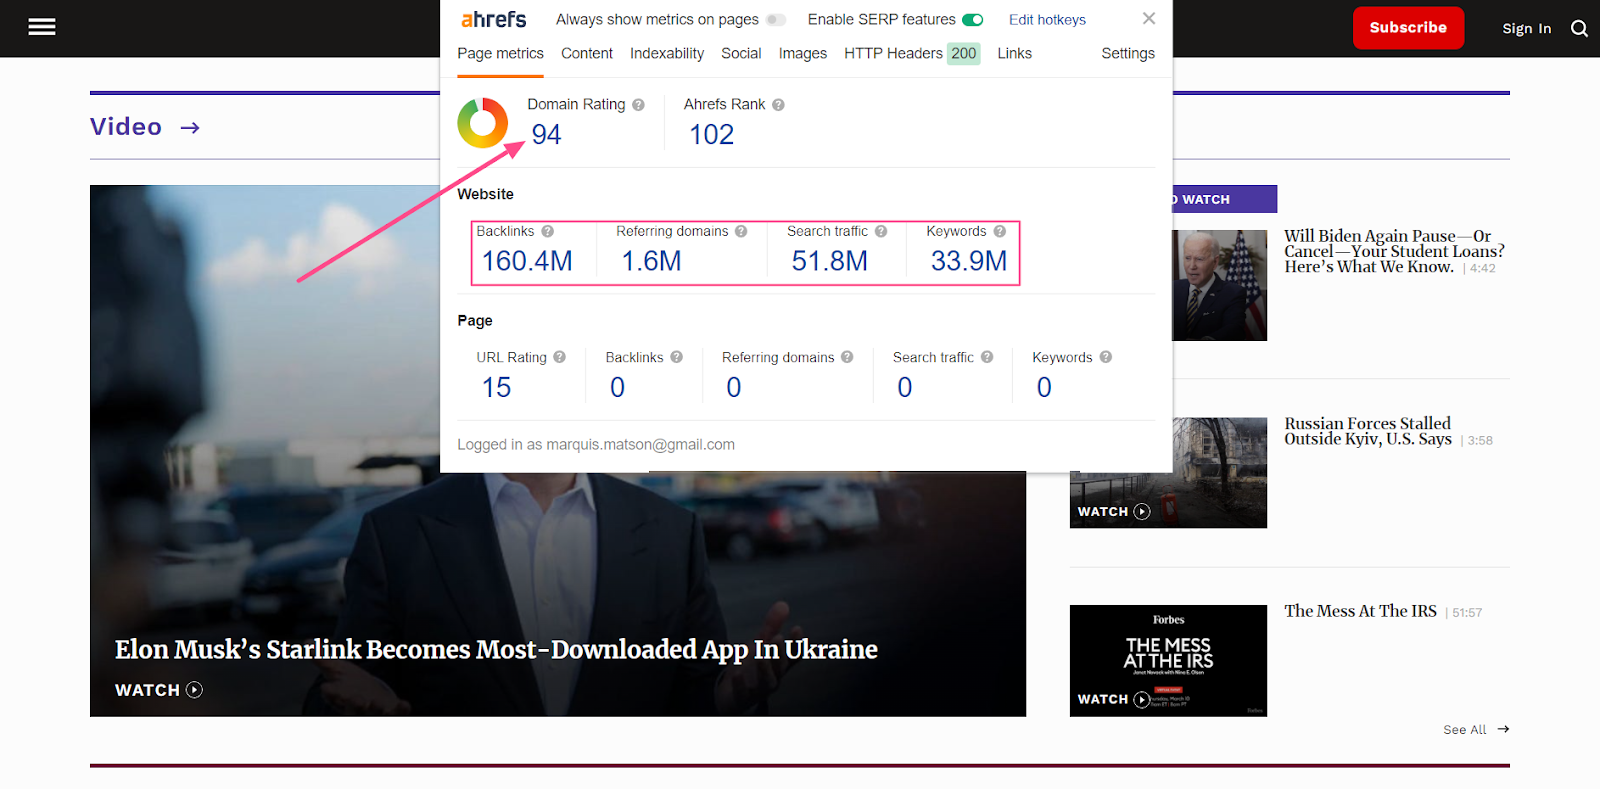The height and width of the screenshot is (789, 1600).
Task: Click the Edit hotkeys link
Action: pos(1047,20)
